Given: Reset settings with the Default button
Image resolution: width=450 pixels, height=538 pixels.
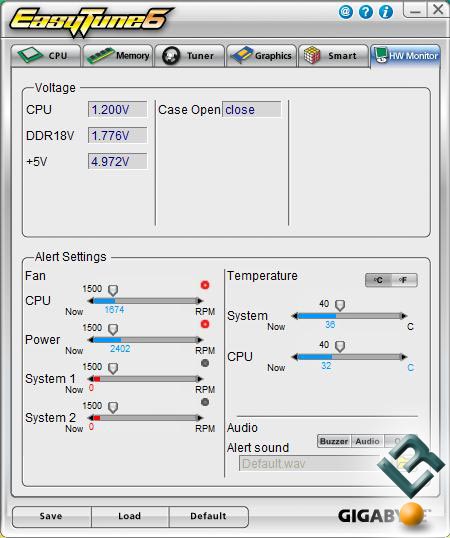Looking at the screenshot, I should coord(209,516).
